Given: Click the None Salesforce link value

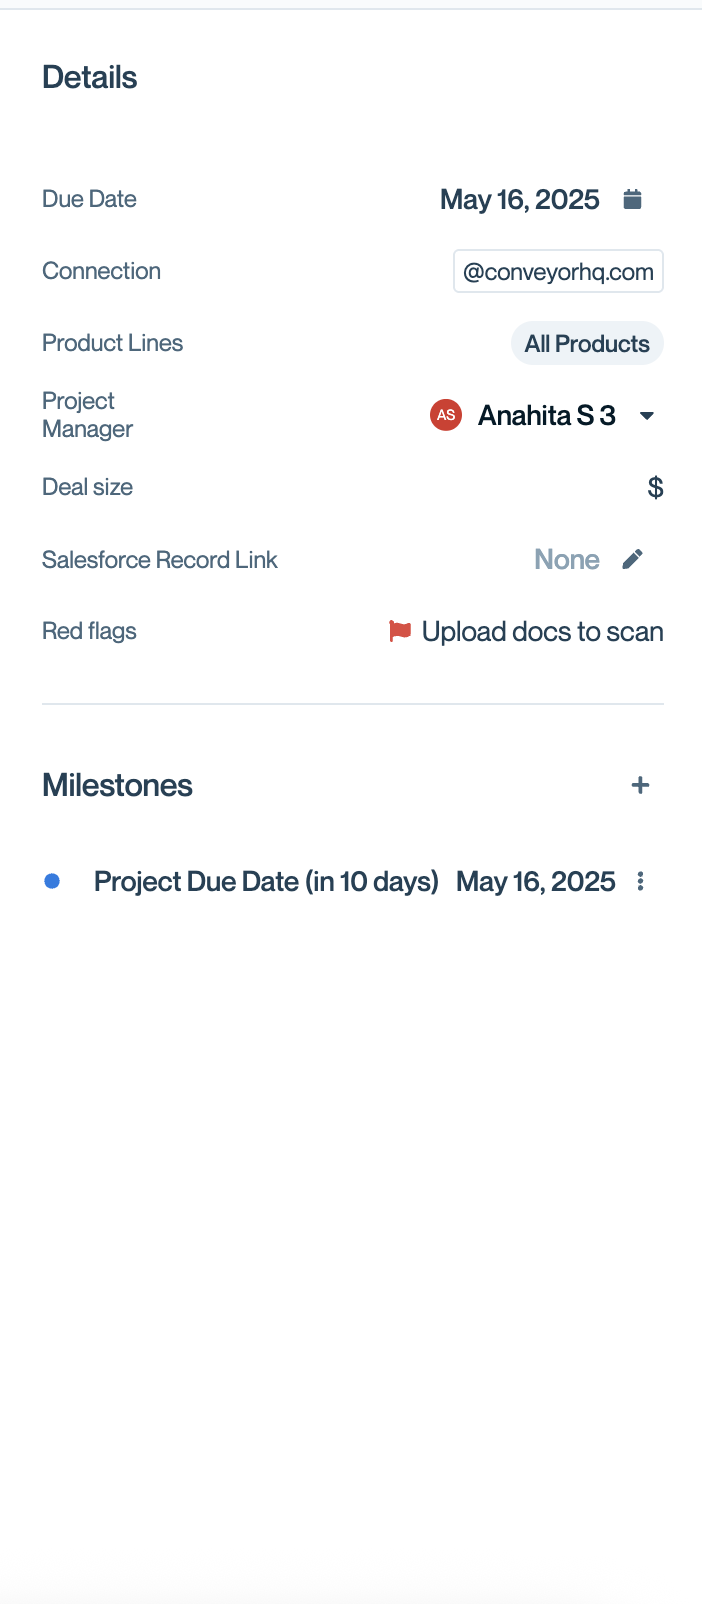Looking at the screenshot, I should 566,559.
